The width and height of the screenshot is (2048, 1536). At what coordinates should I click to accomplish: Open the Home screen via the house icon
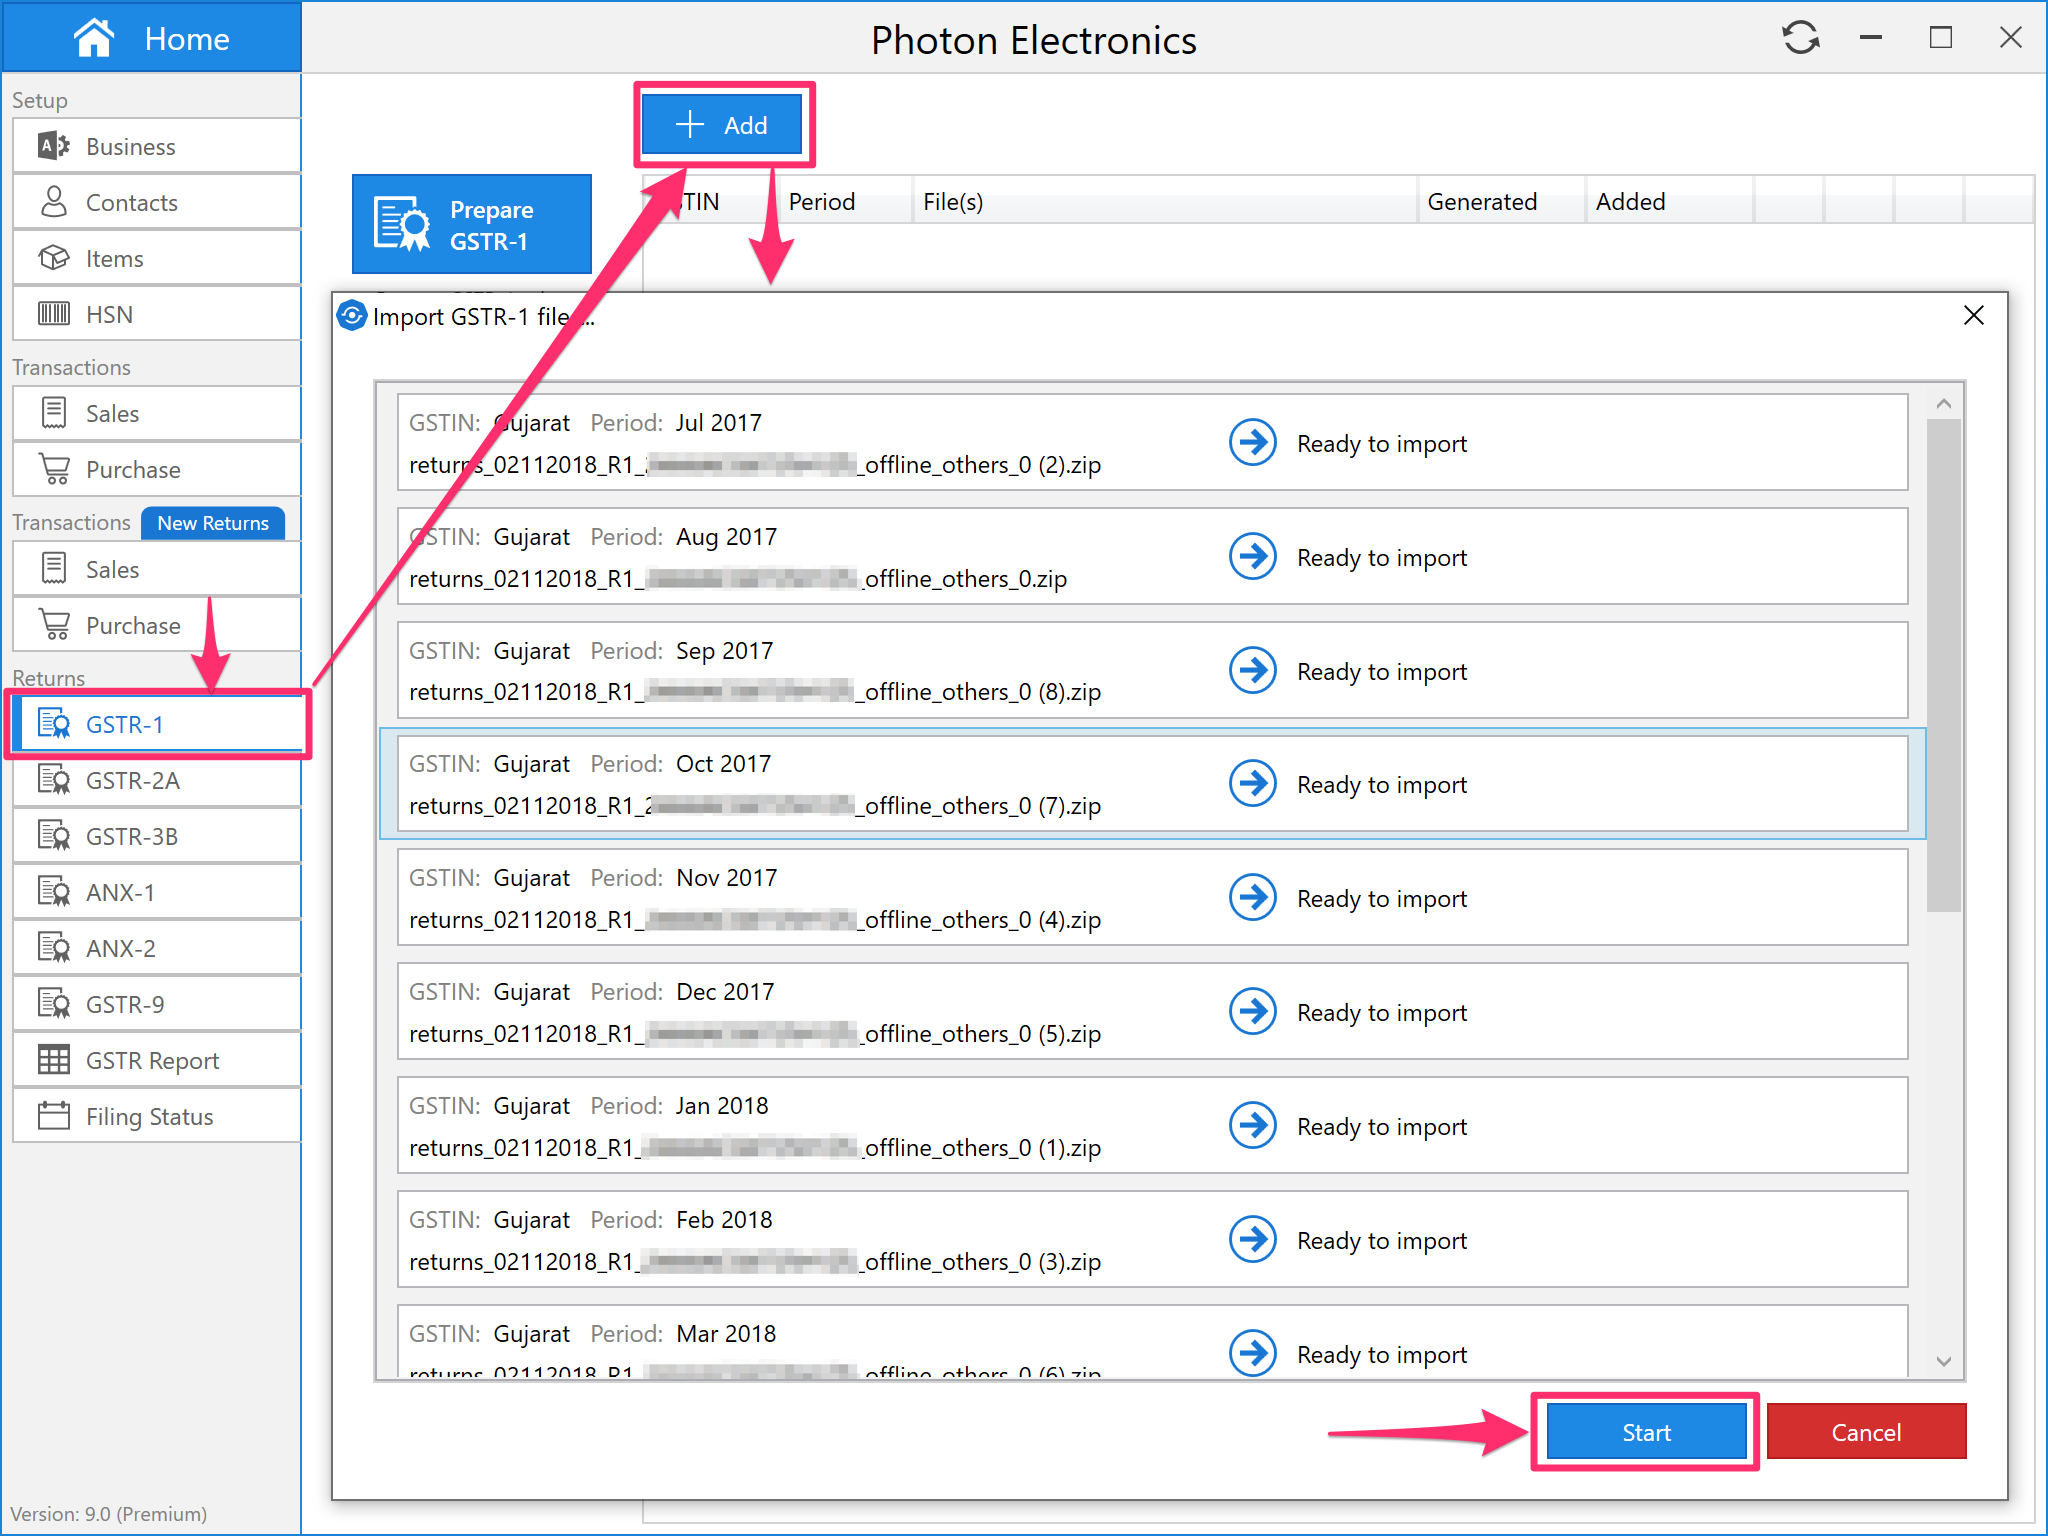click(x=94, y=38)
